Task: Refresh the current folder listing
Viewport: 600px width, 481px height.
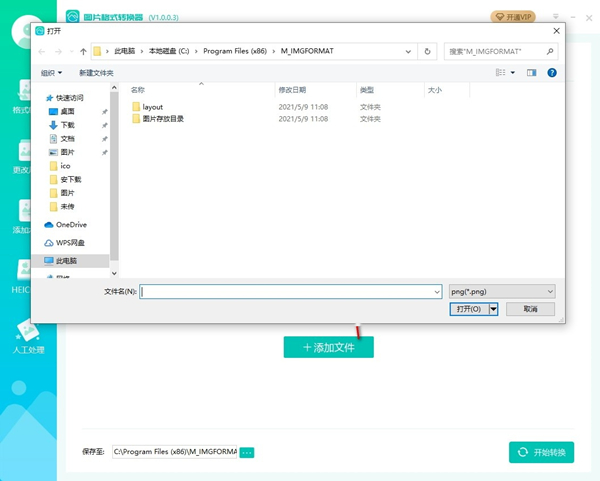Action: click(428, 51)
